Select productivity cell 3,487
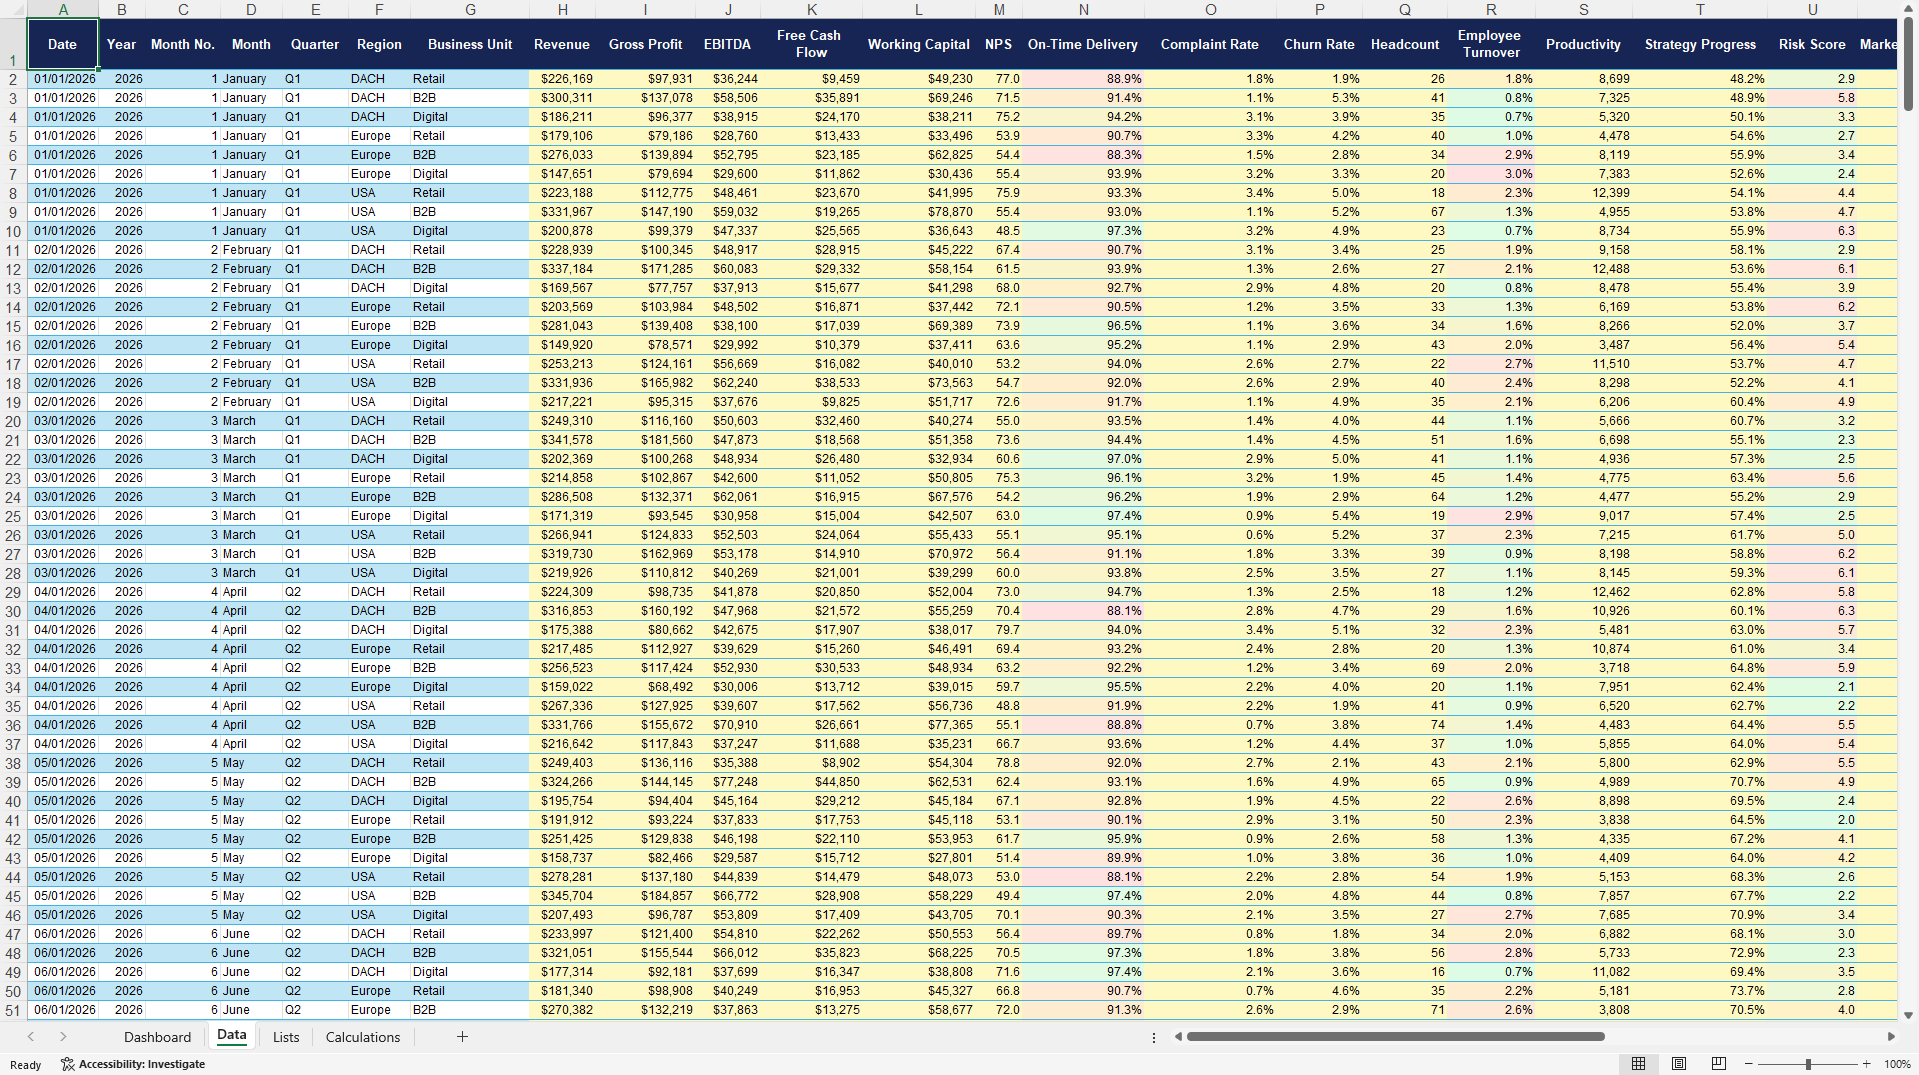Image resolution: width=1919 pixels, height=1075 pixels. (1584, 345)
